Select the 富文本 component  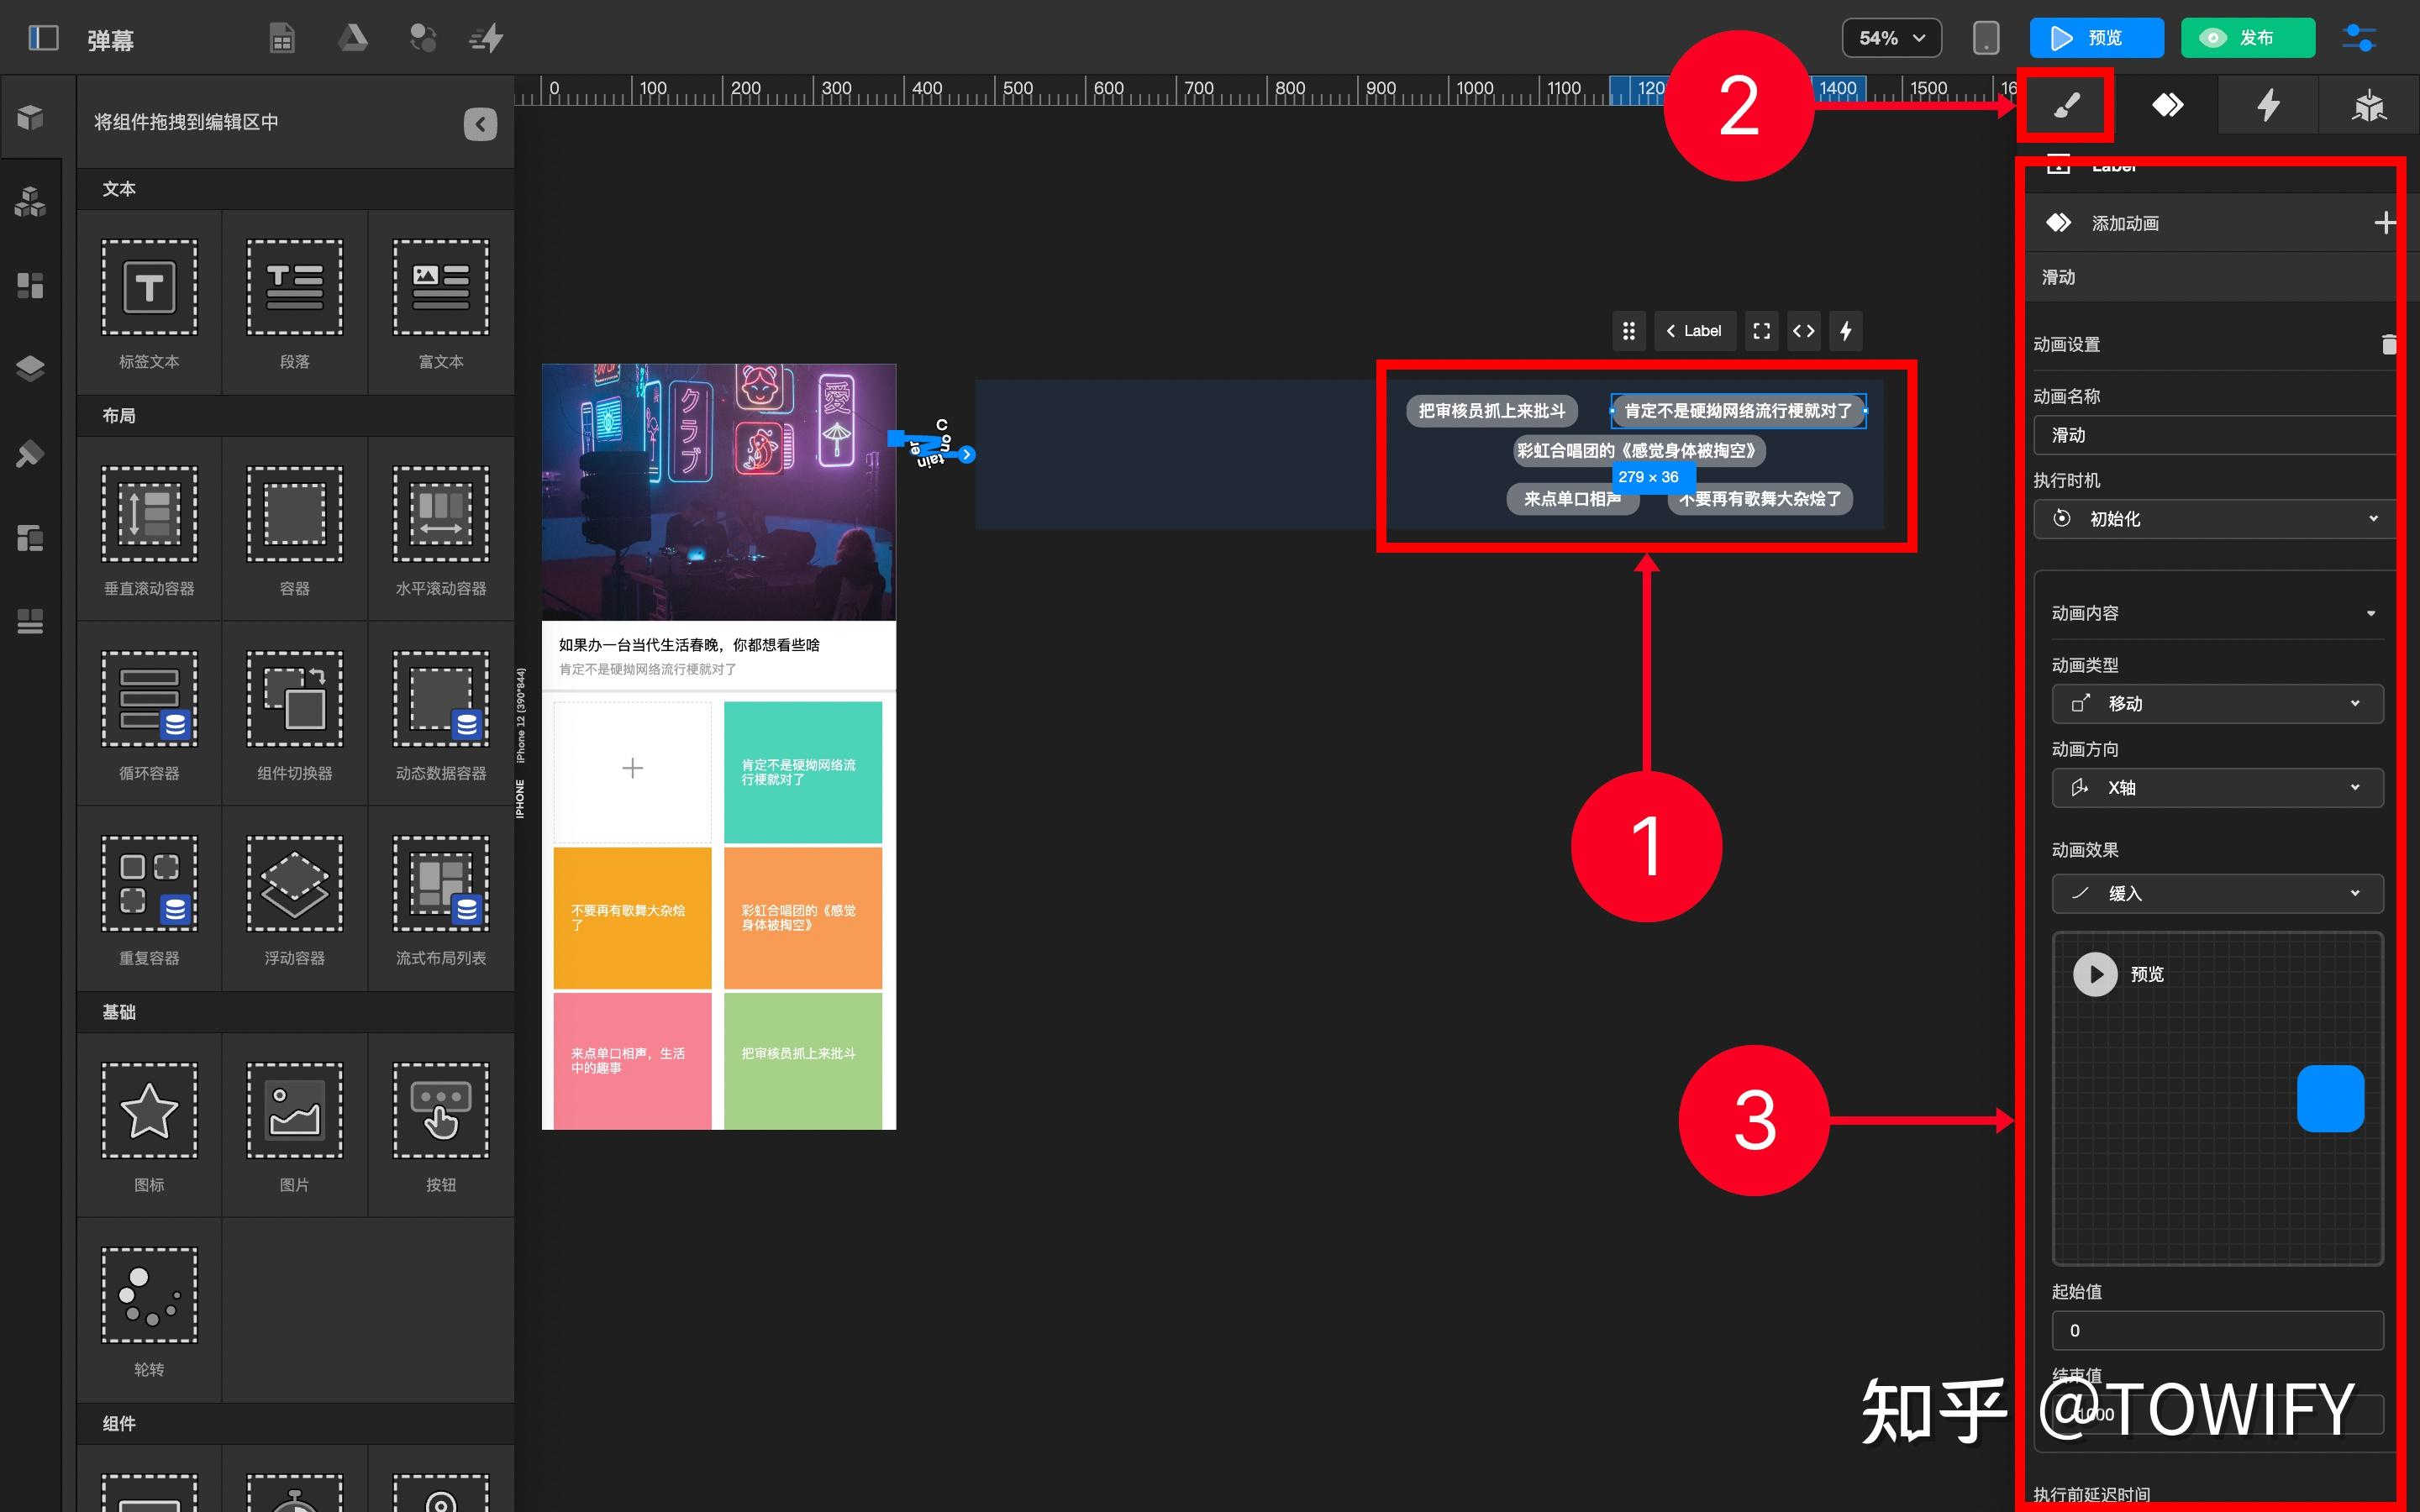(441, 303)
